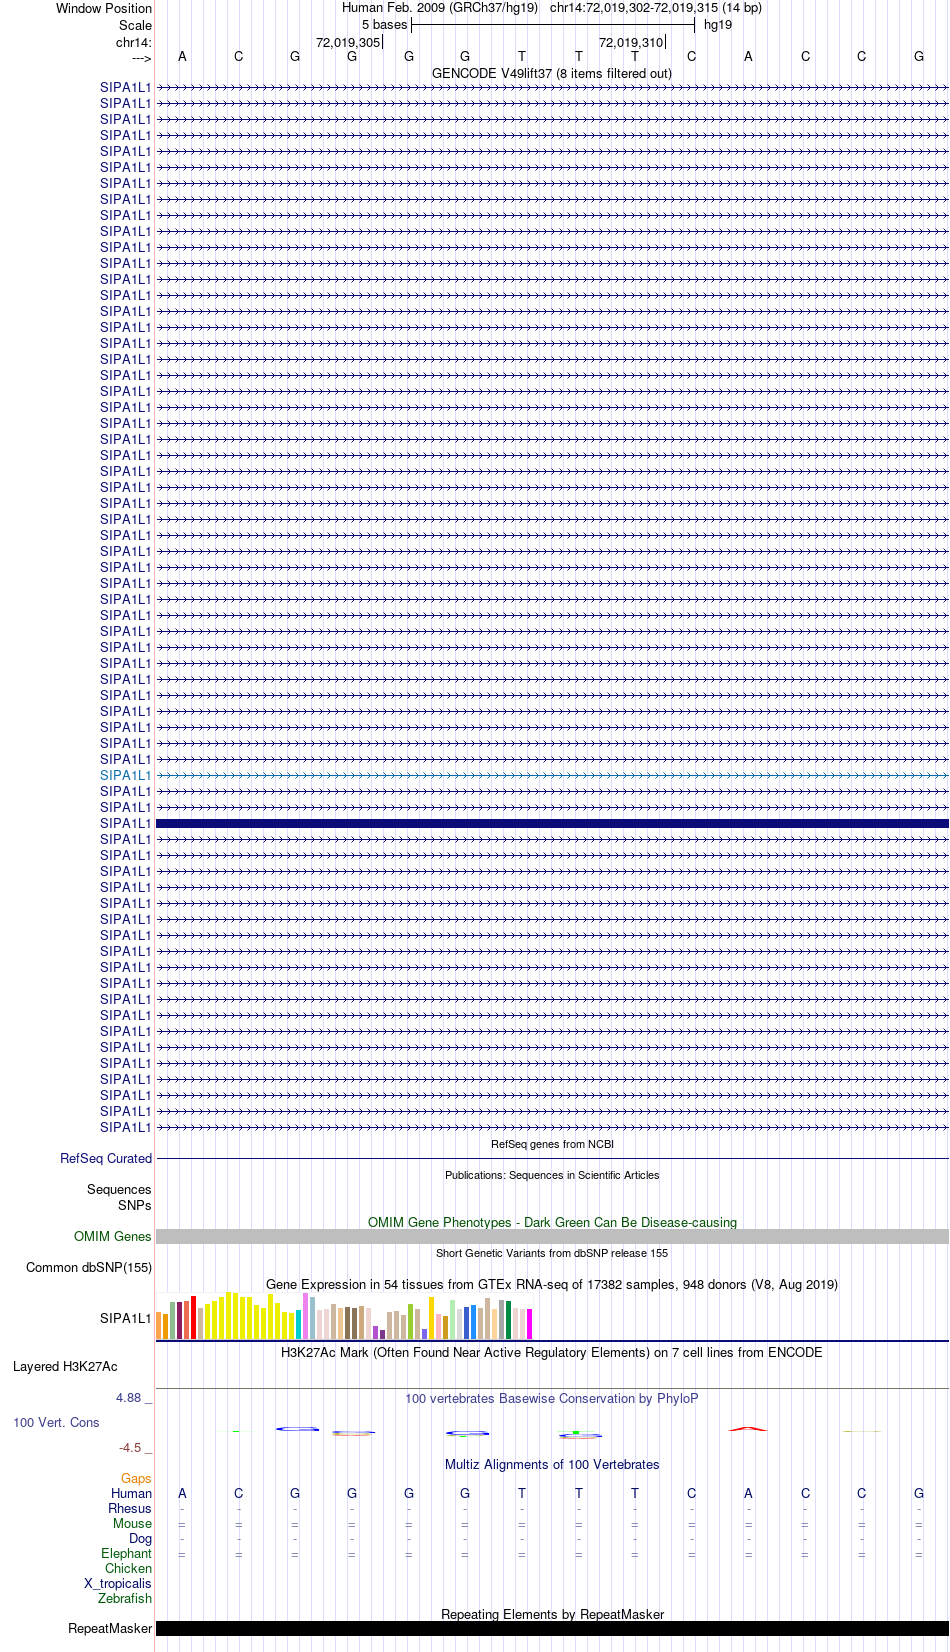The image size is (950, 1652).
Task: Click the 4.88 PhyloP upper scale value
Action: [x=129, y=1397]
